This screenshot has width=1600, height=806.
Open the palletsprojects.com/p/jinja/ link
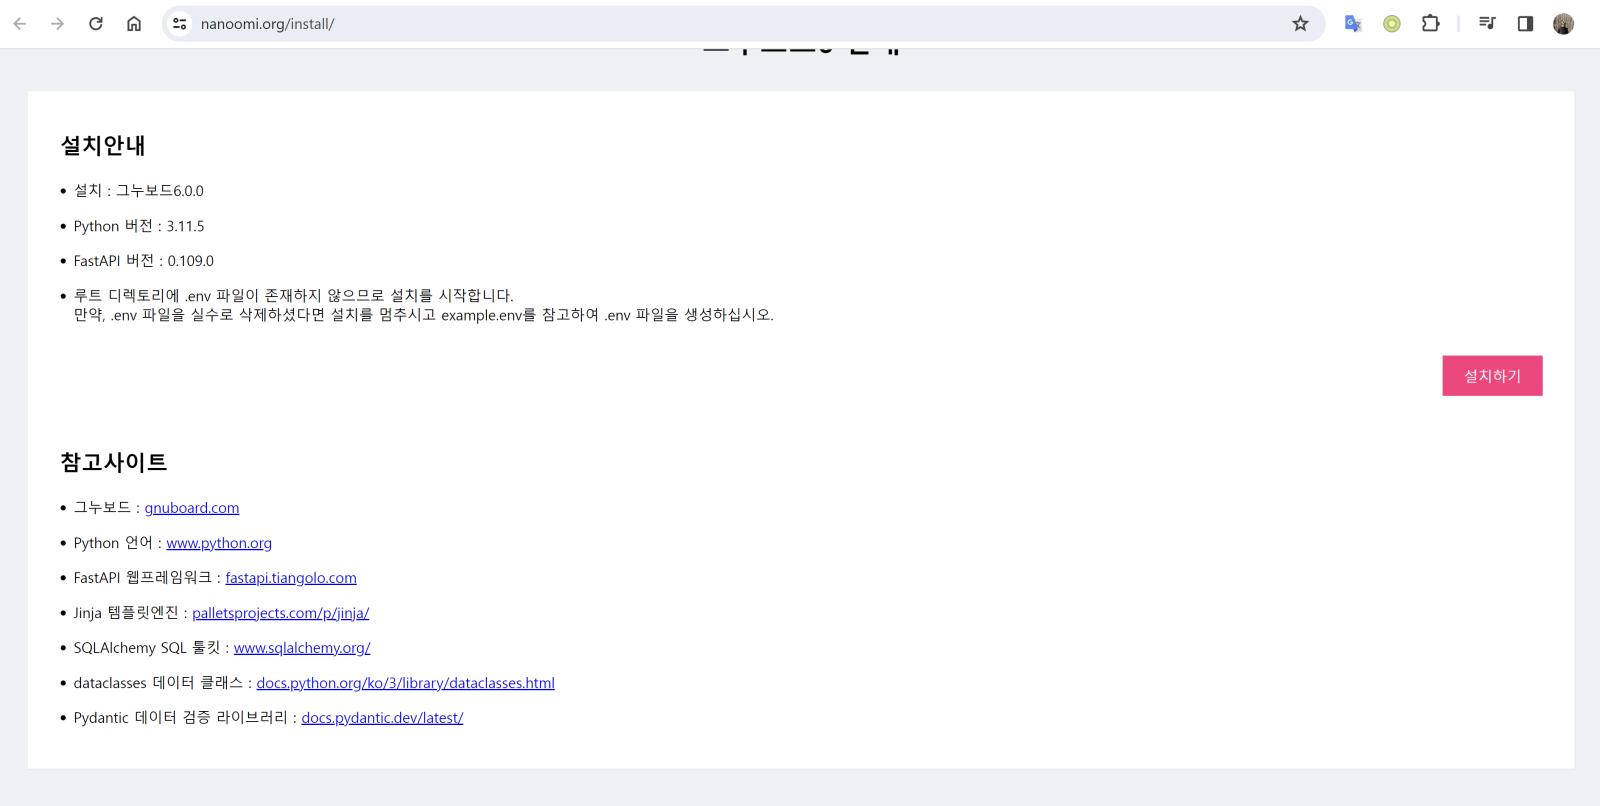[281, 613]
